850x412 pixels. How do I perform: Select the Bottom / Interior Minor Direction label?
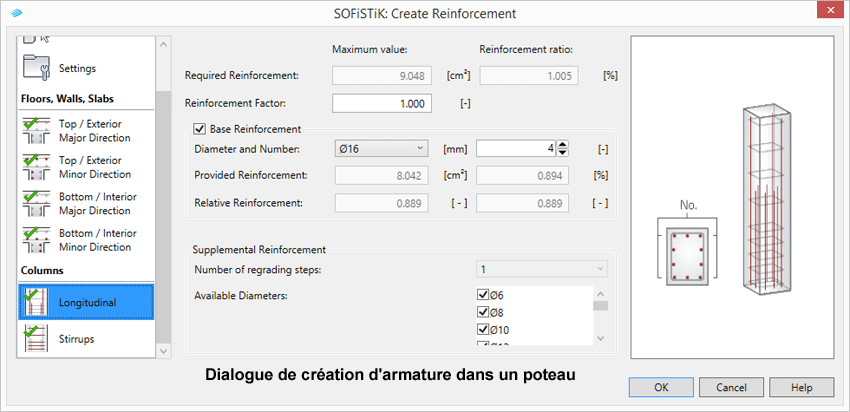pos(98,240)
